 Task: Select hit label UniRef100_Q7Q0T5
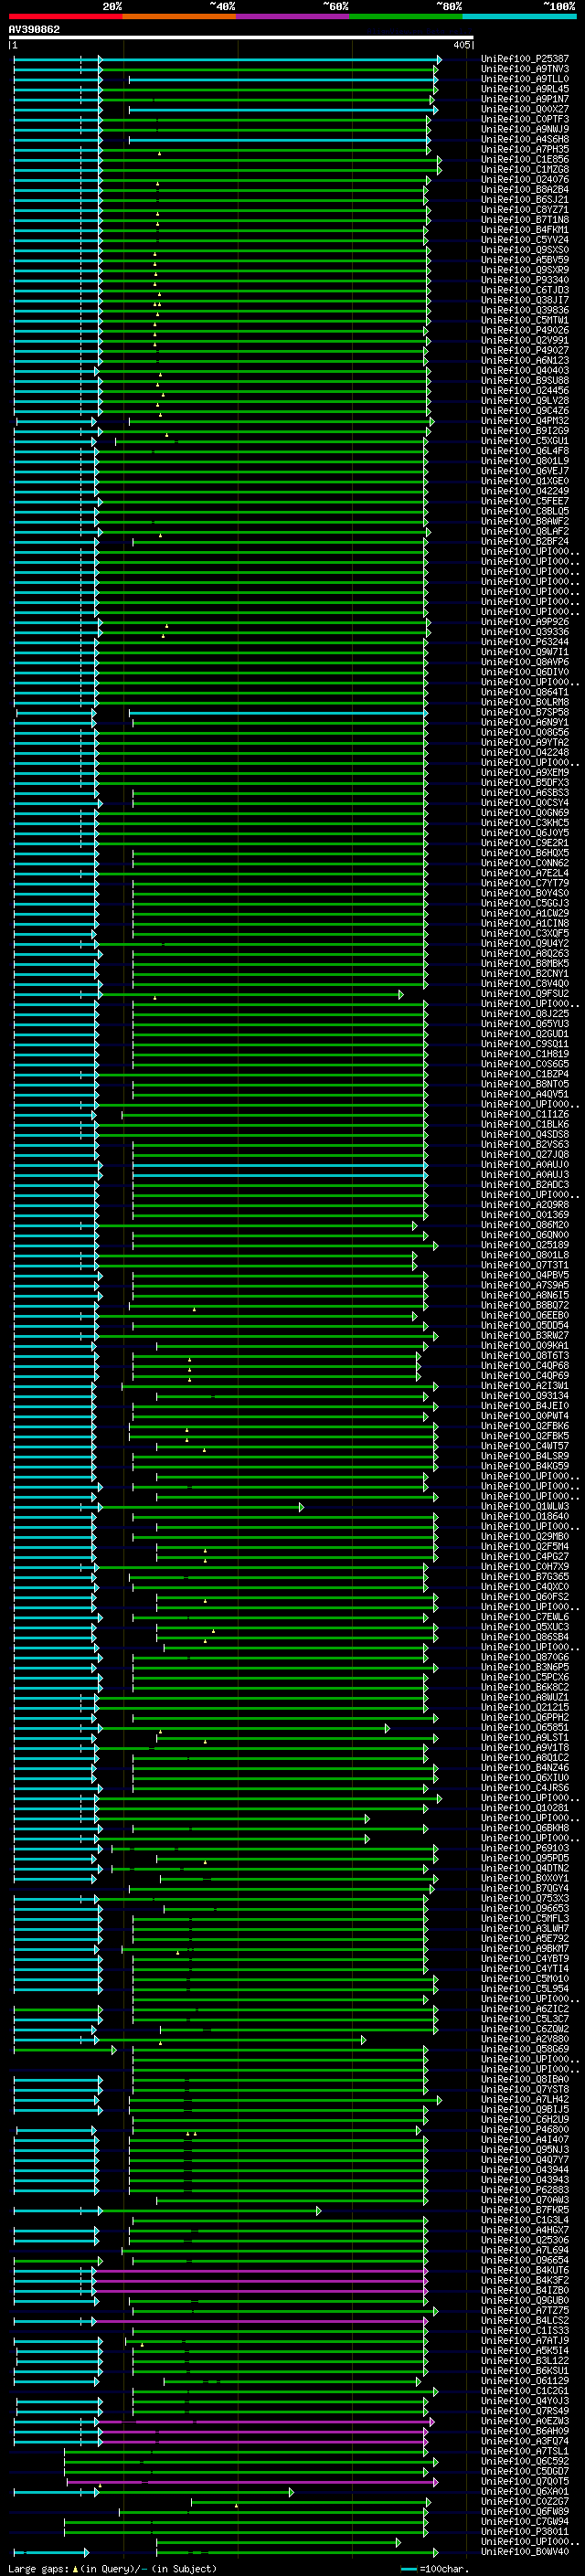click(525, 2481)
